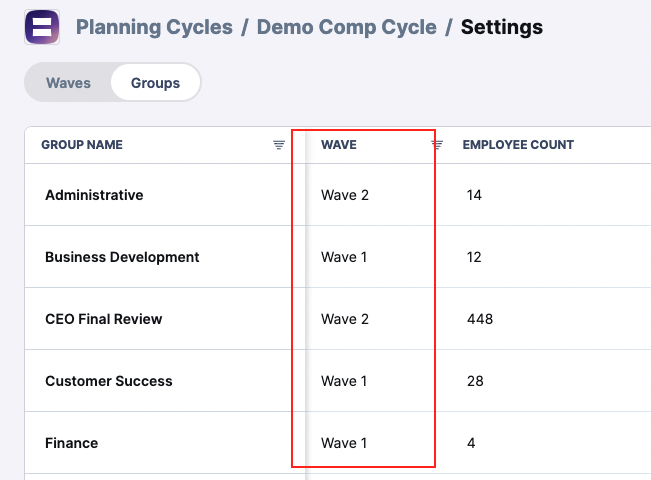Open the Group Name column filter icon
Screen dimensions: 651x480
(x=279, y=145)
